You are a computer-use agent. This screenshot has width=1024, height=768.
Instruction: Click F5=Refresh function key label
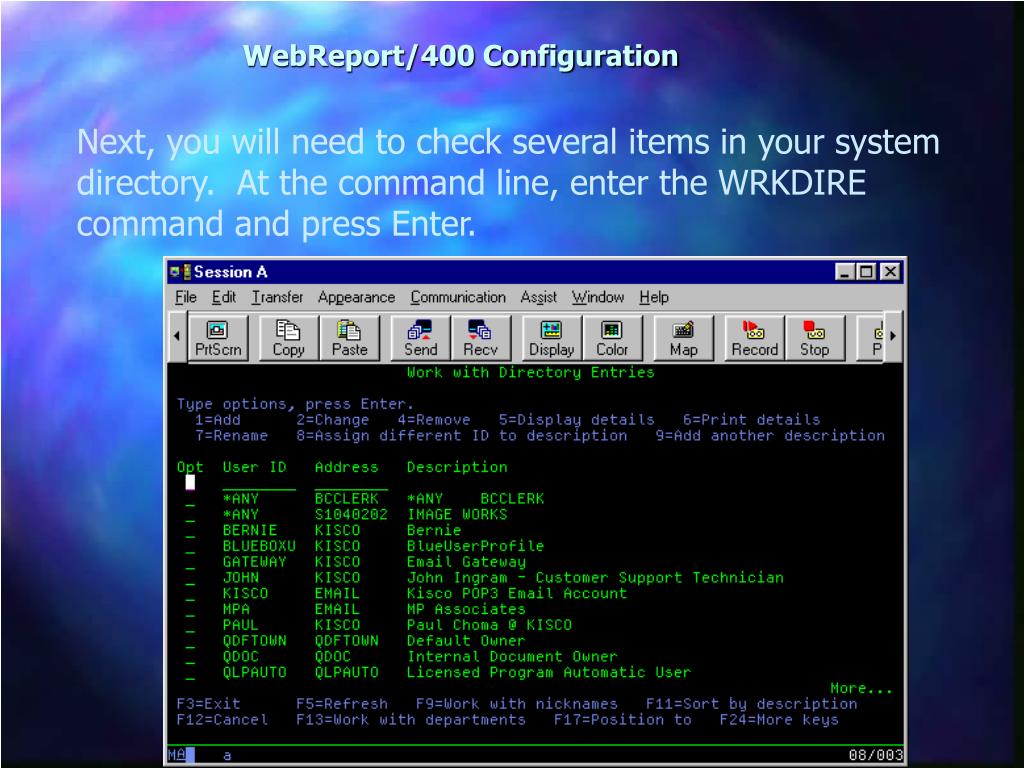(x=342, y=704)
